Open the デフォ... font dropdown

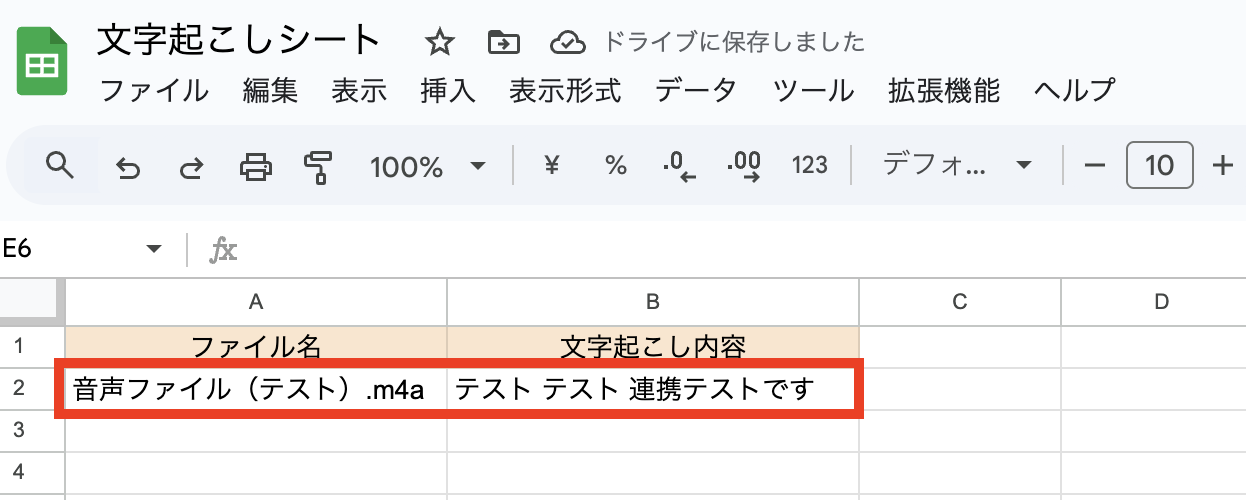[x=955, y=166]
